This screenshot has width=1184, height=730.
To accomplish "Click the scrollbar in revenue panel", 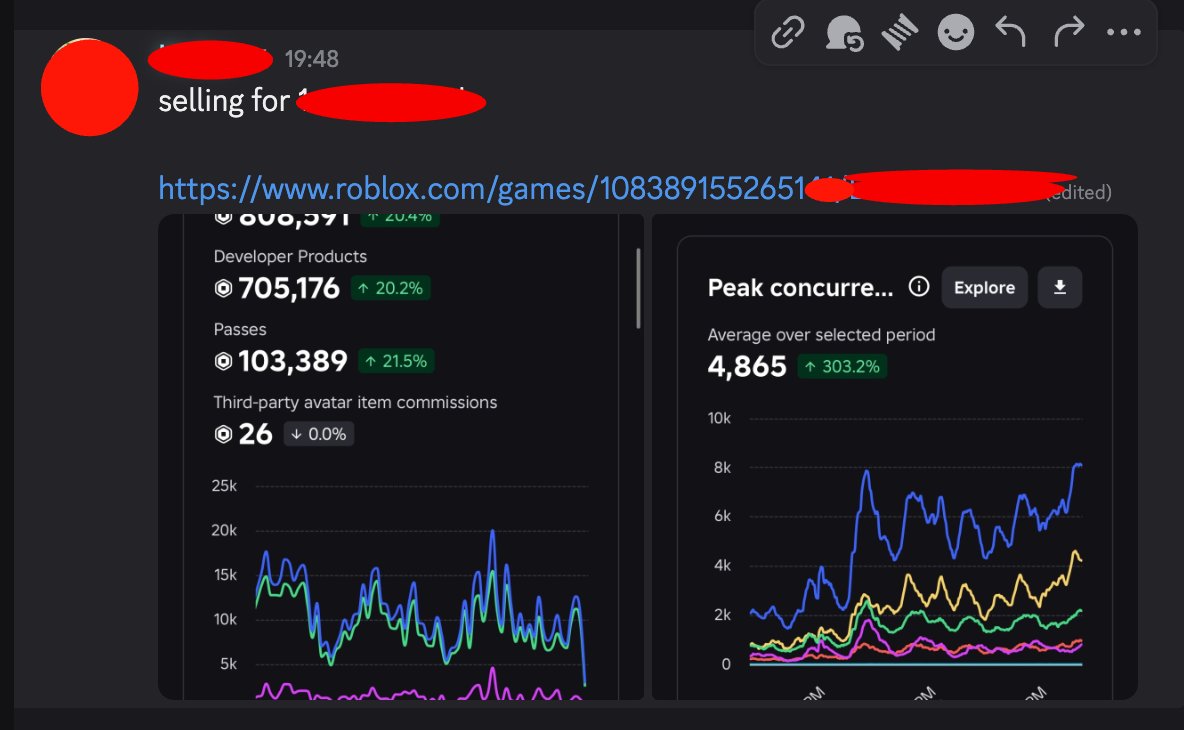I will [x=639, y=288].
